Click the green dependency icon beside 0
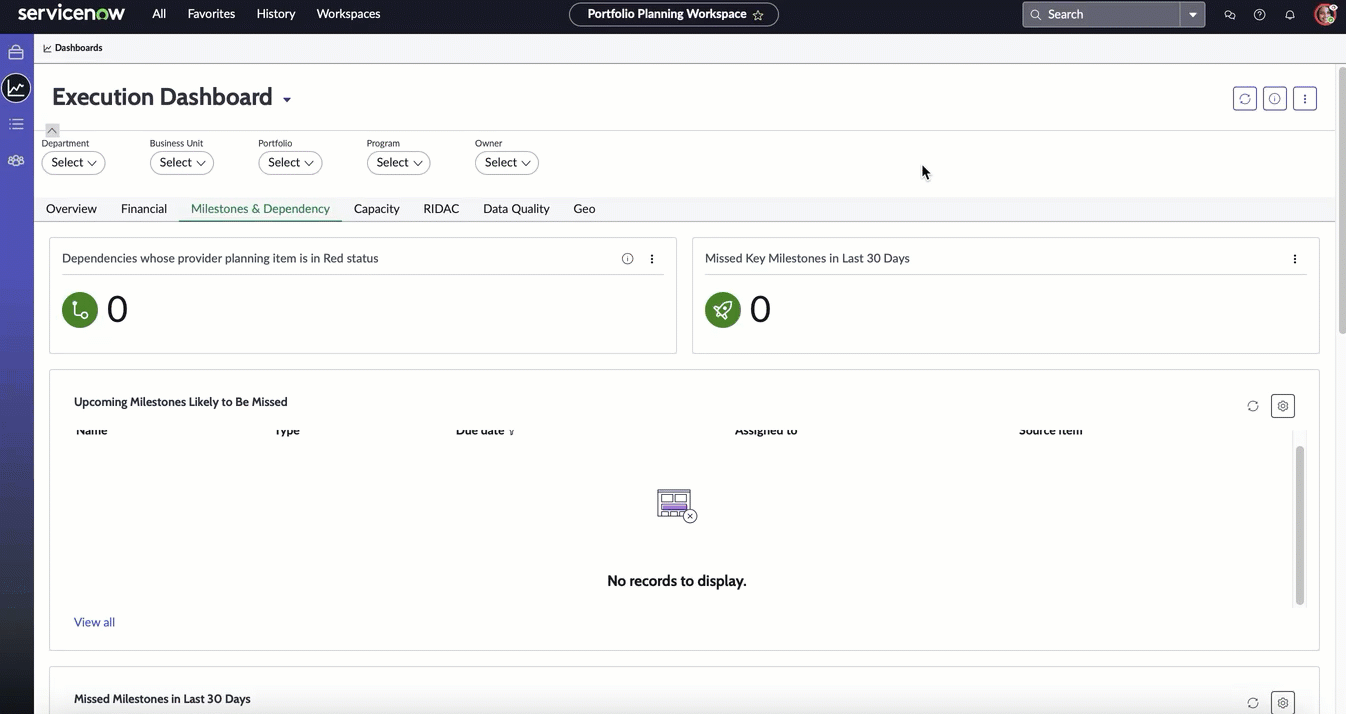The height and width of the screenshot is (714, 1346). [80, 310]
